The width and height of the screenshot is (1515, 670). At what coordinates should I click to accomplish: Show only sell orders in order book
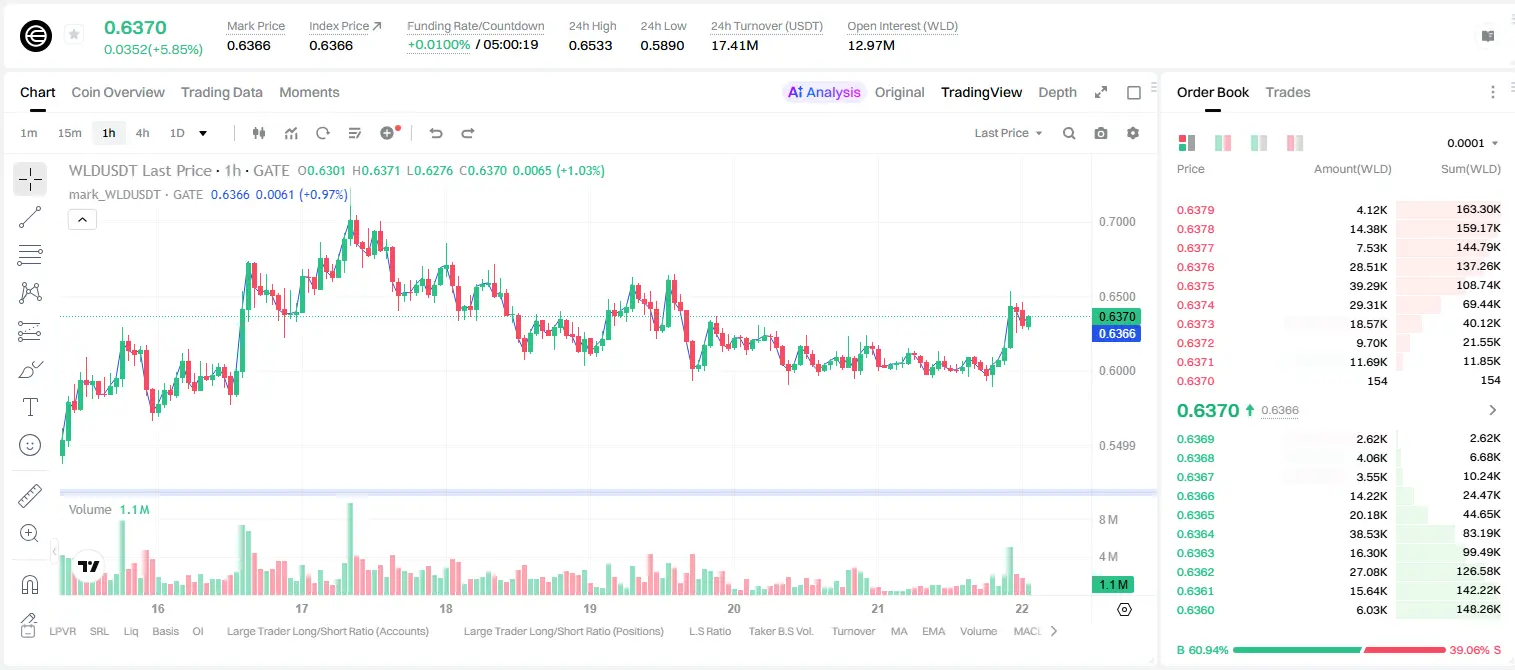tap(1295, 143)
